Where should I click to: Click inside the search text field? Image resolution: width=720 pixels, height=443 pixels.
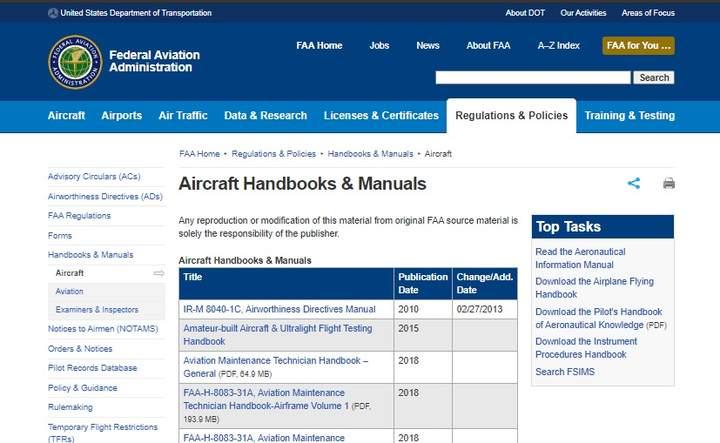(532, 77)
